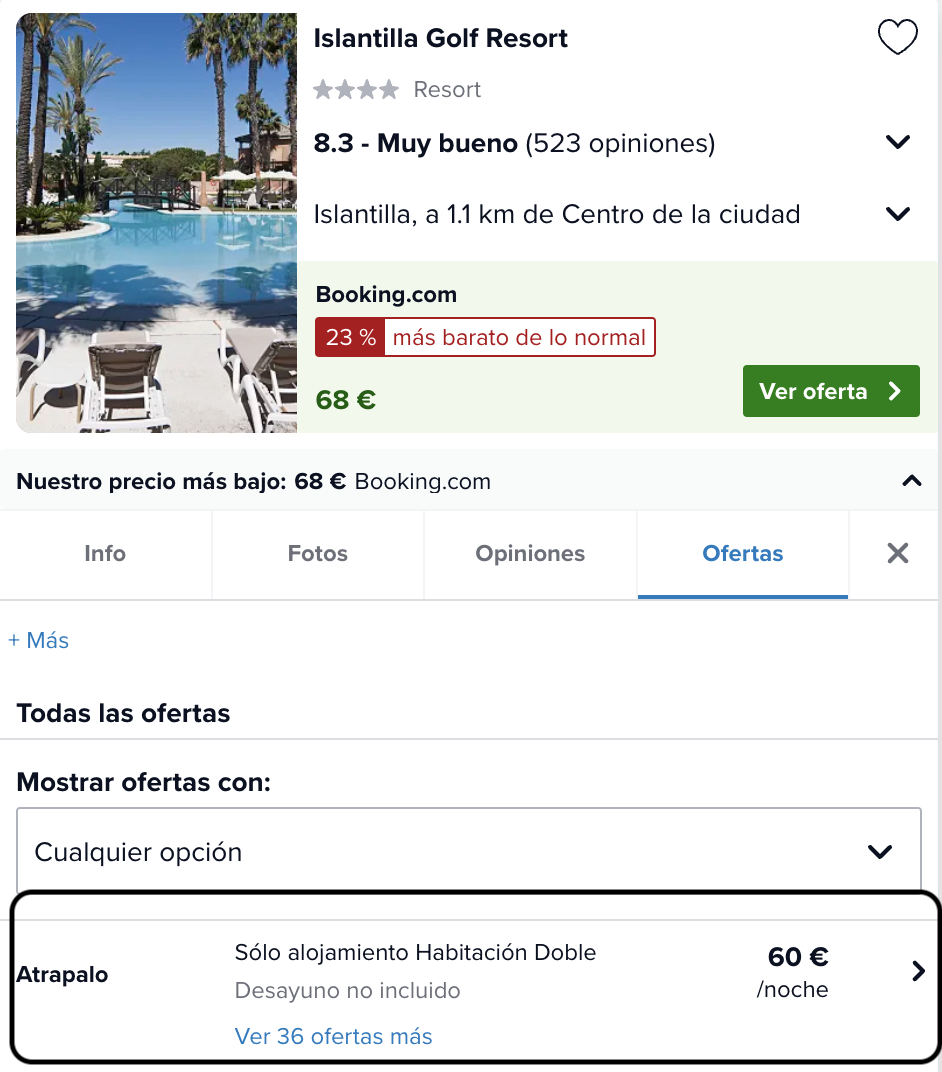Save hotel with the heart icon

897,37
